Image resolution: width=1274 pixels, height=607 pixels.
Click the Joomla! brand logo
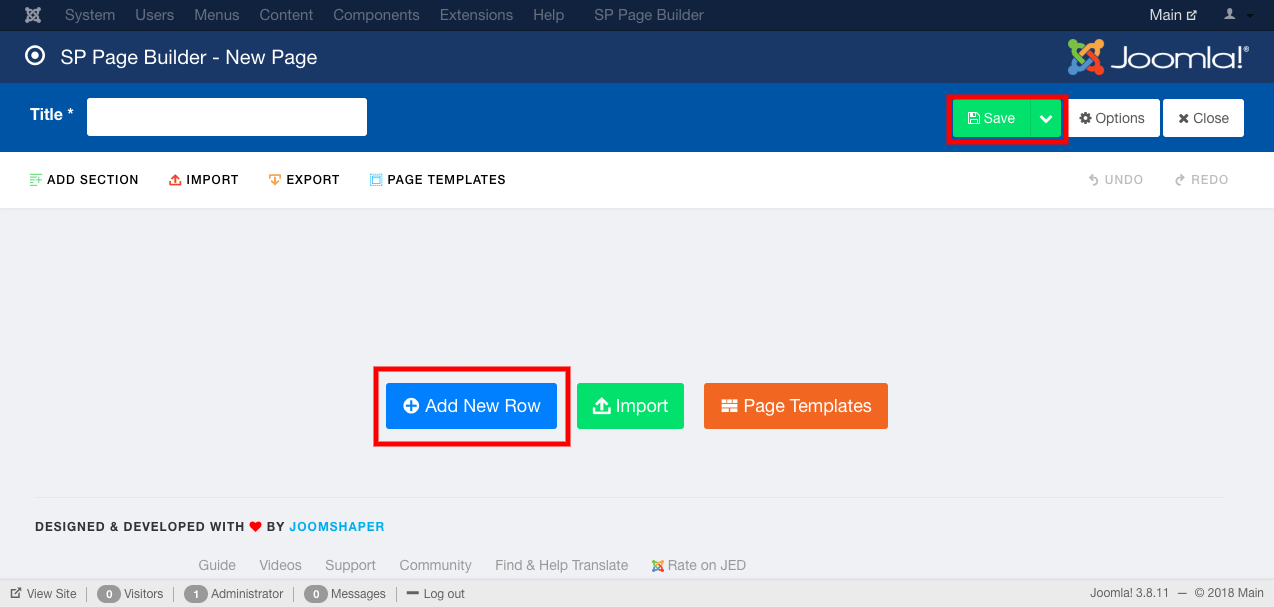pyautogui.click(x=1158, y=57)
